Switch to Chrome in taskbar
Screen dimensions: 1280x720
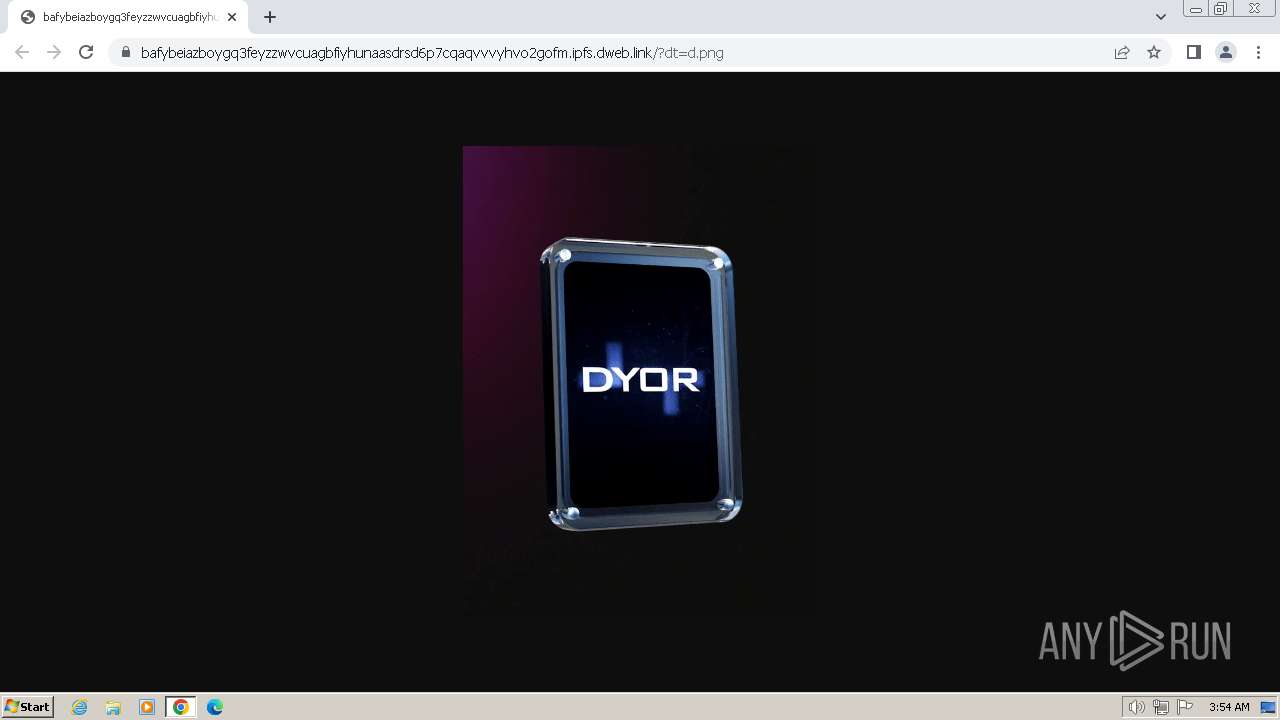click(x=181, y=707)
